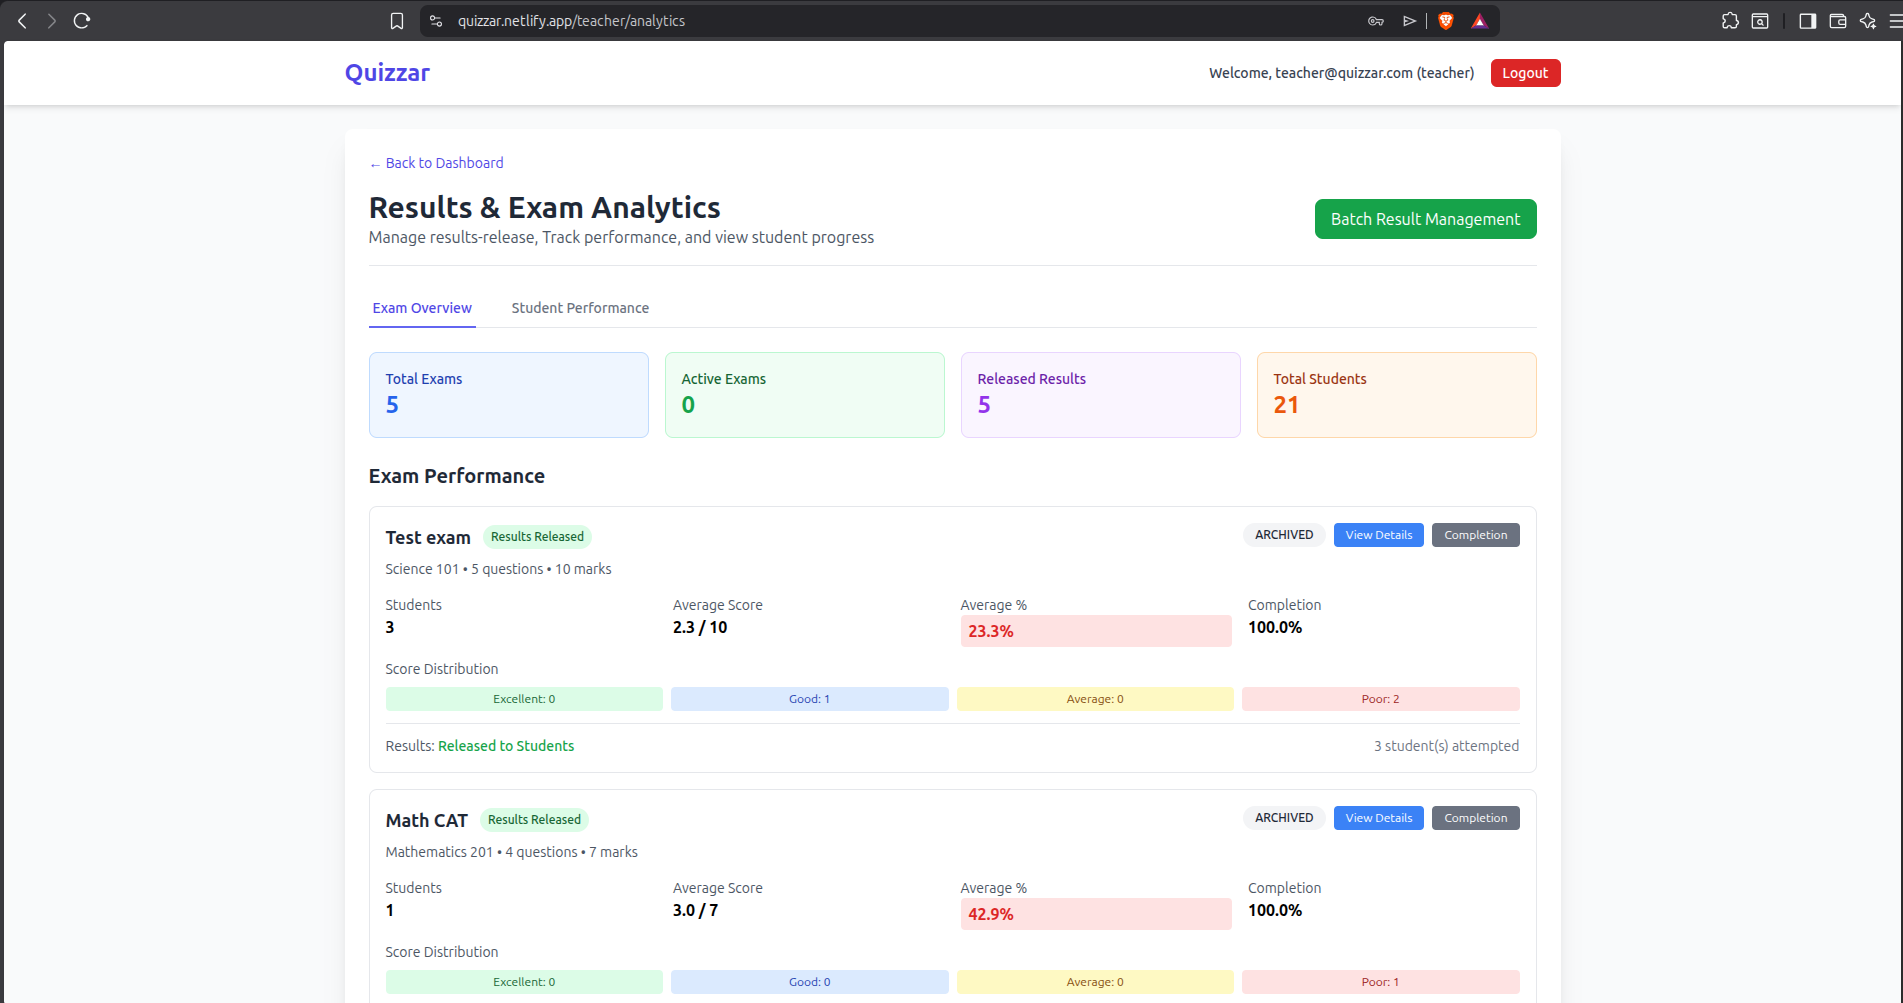Open saved passwords with the key icon
The image size is (1903, 1003).
click(x=1376, y=20)
